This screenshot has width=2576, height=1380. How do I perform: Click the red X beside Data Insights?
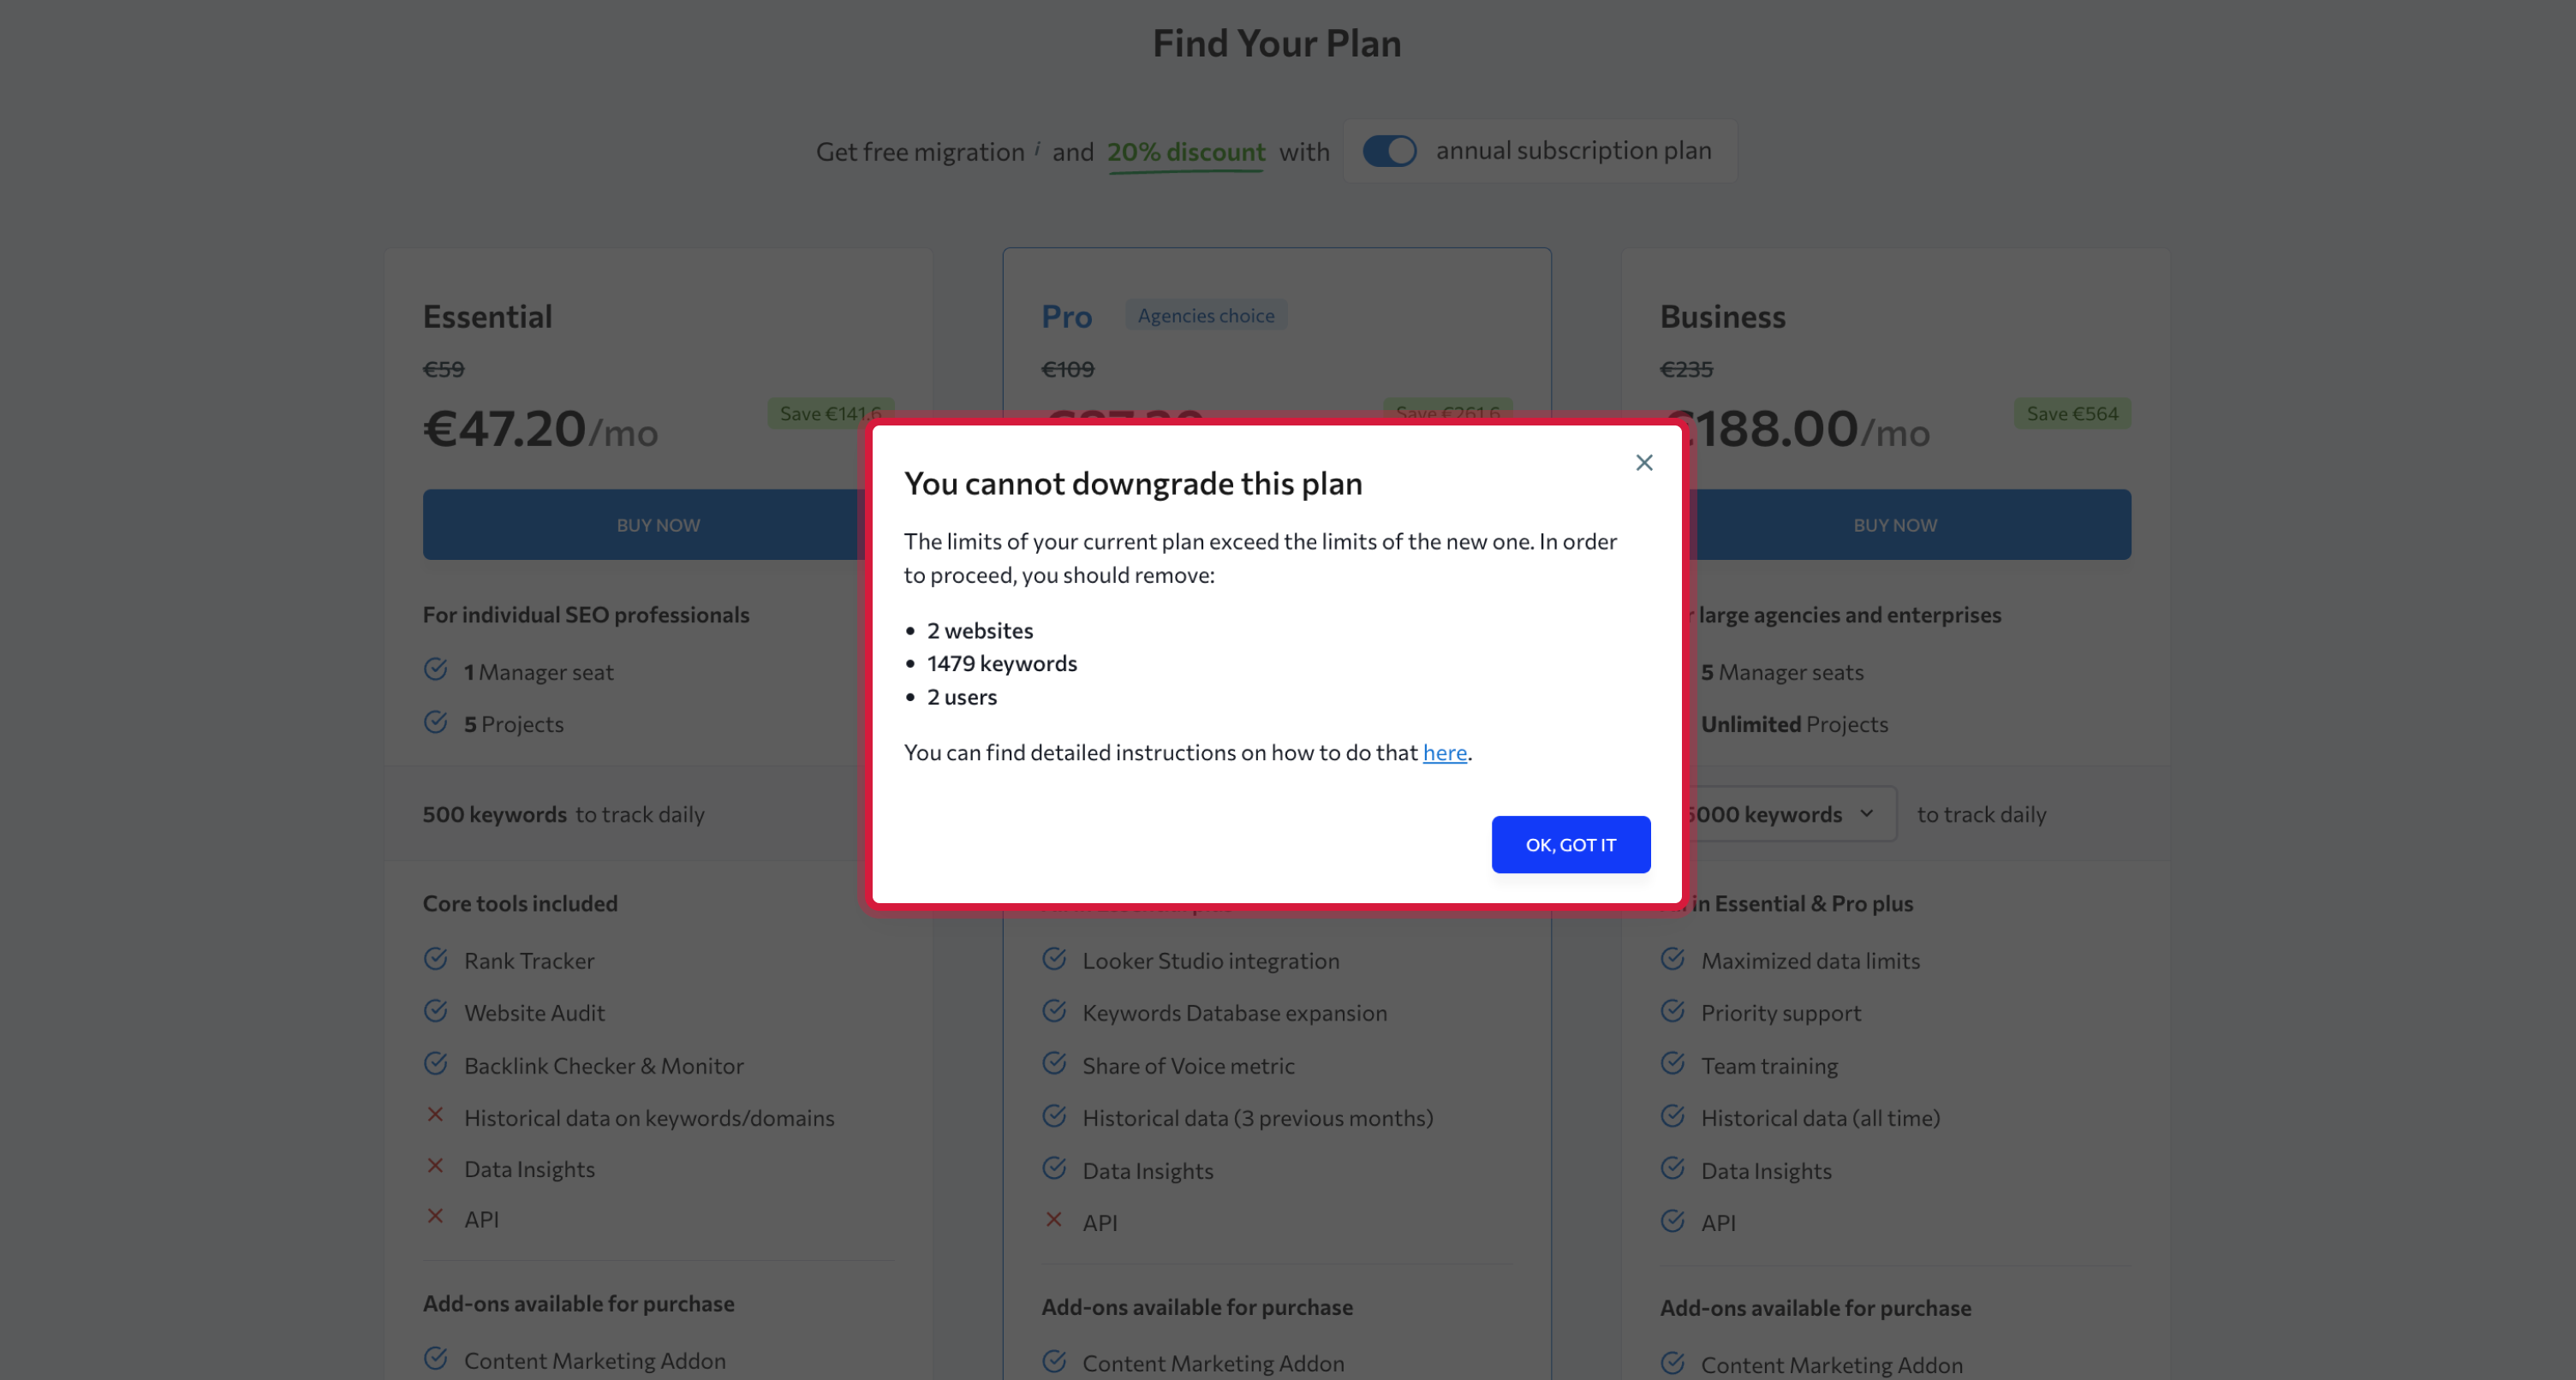click(x=436, y=1165)
